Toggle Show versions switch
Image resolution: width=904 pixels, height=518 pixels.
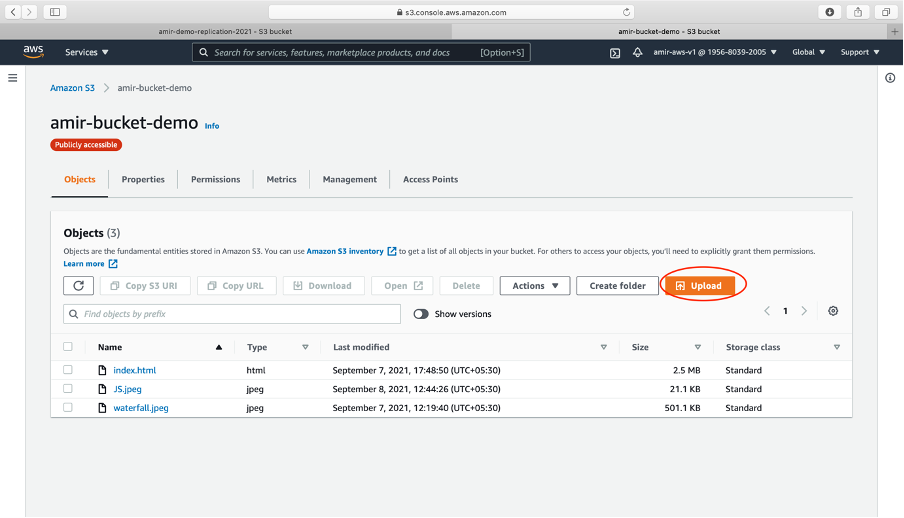[x=421, y=314]
